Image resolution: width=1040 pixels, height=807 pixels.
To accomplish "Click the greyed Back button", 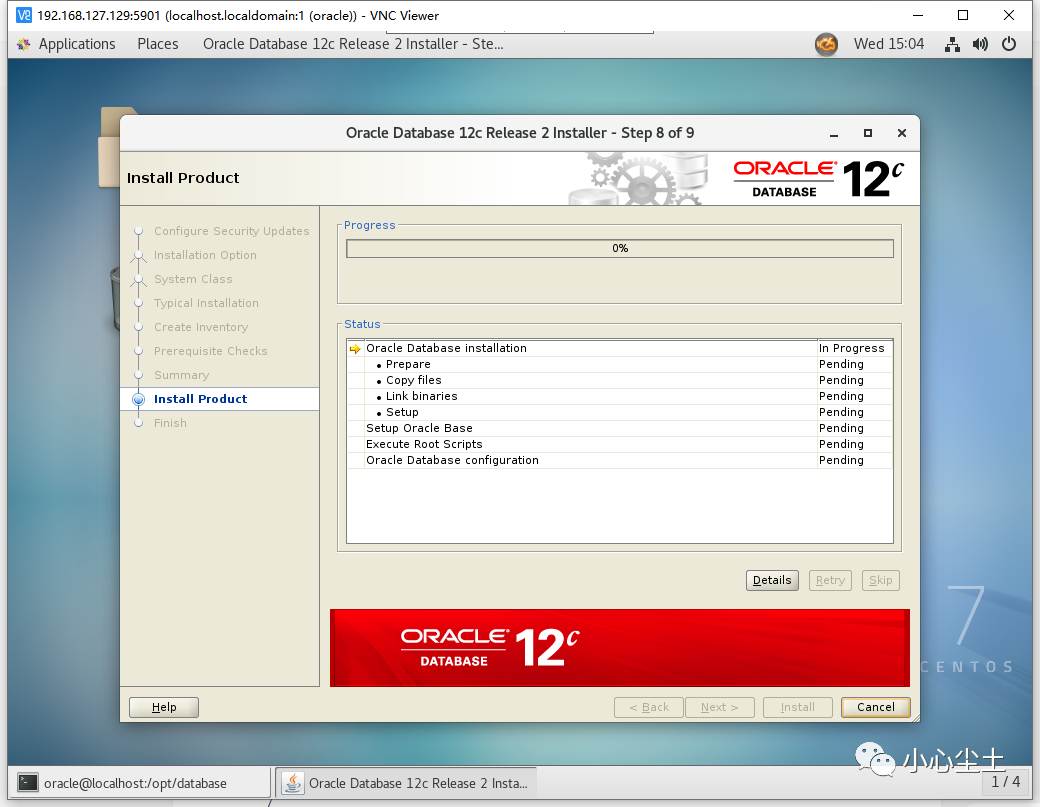I will tap(649, 708).
